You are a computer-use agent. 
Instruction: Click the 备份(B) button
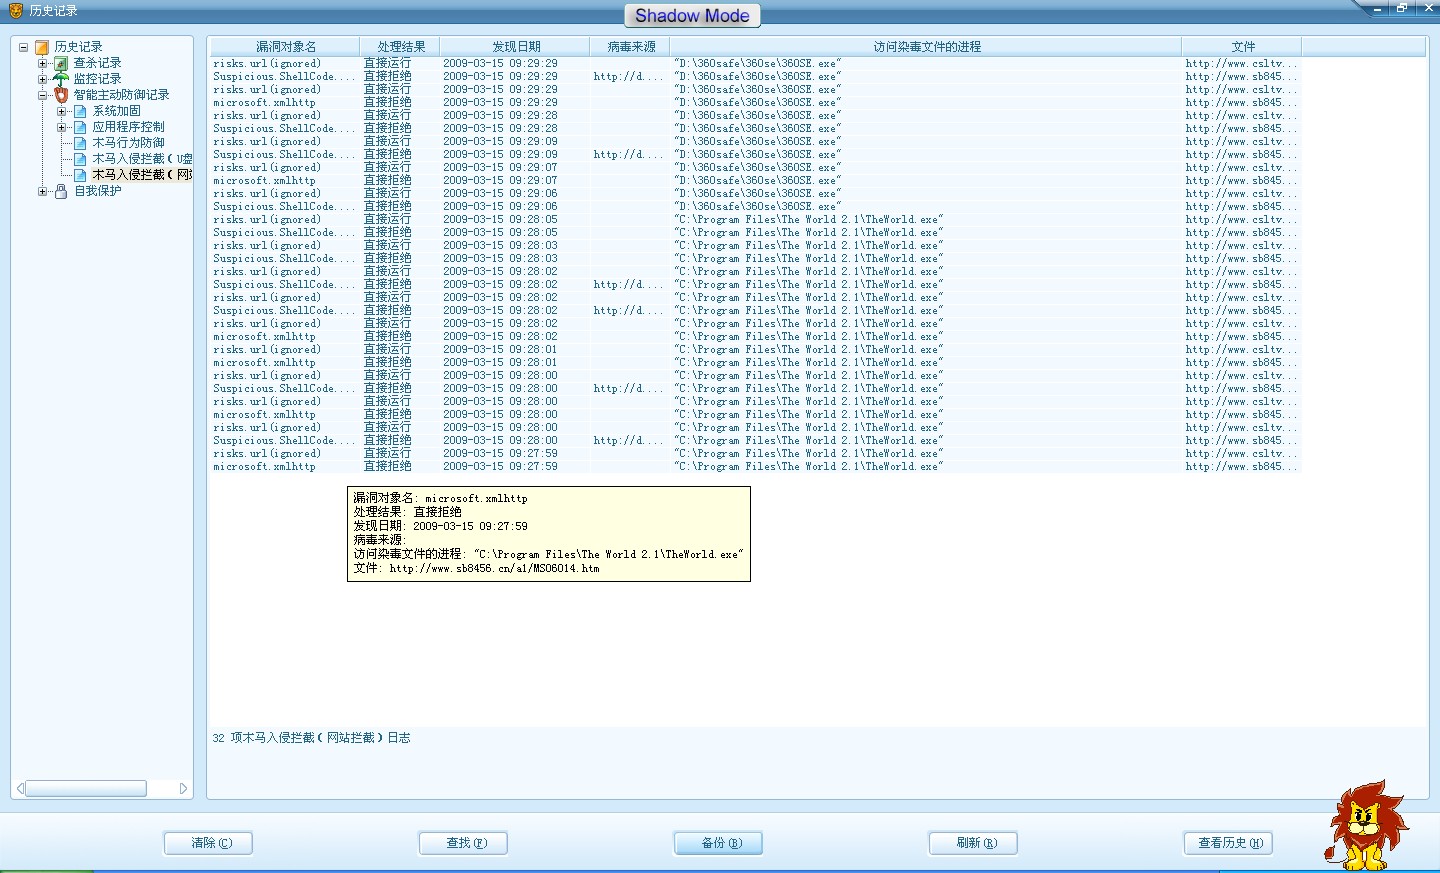pyautogui.click(x=718, y=843)
